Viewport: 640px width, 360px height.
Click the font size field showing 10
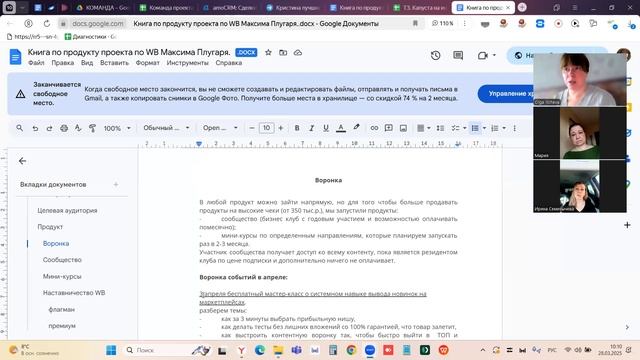pos(266,128)
